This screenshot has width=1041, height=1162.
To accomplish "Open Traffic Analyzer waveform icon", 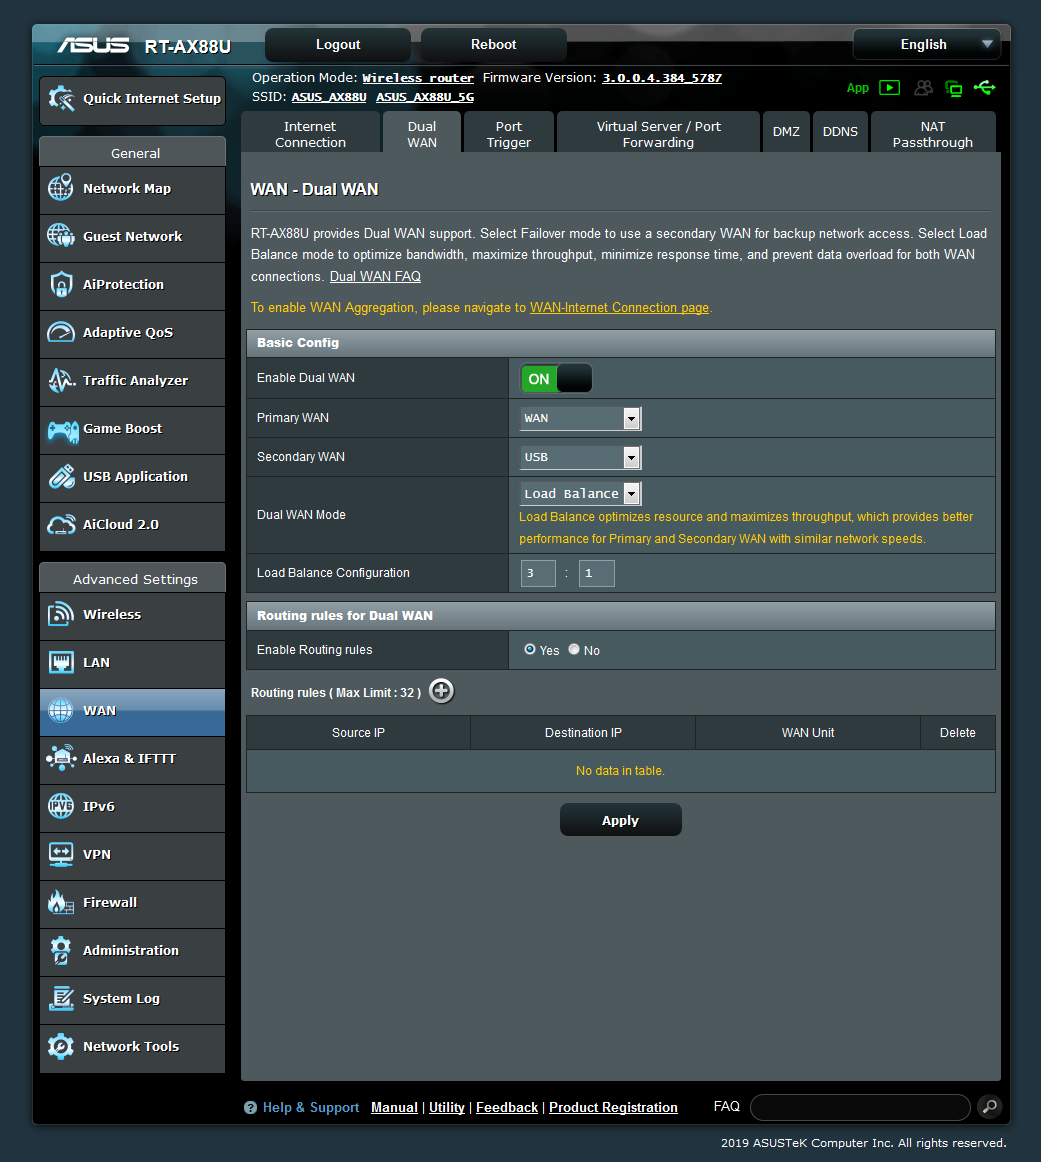I will pyautogui.click(x=61, y=380).
